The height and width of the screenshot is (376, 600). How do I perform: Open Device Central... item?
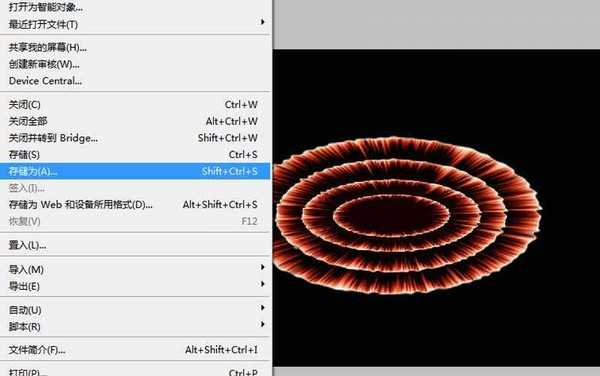tap(135, 81)
